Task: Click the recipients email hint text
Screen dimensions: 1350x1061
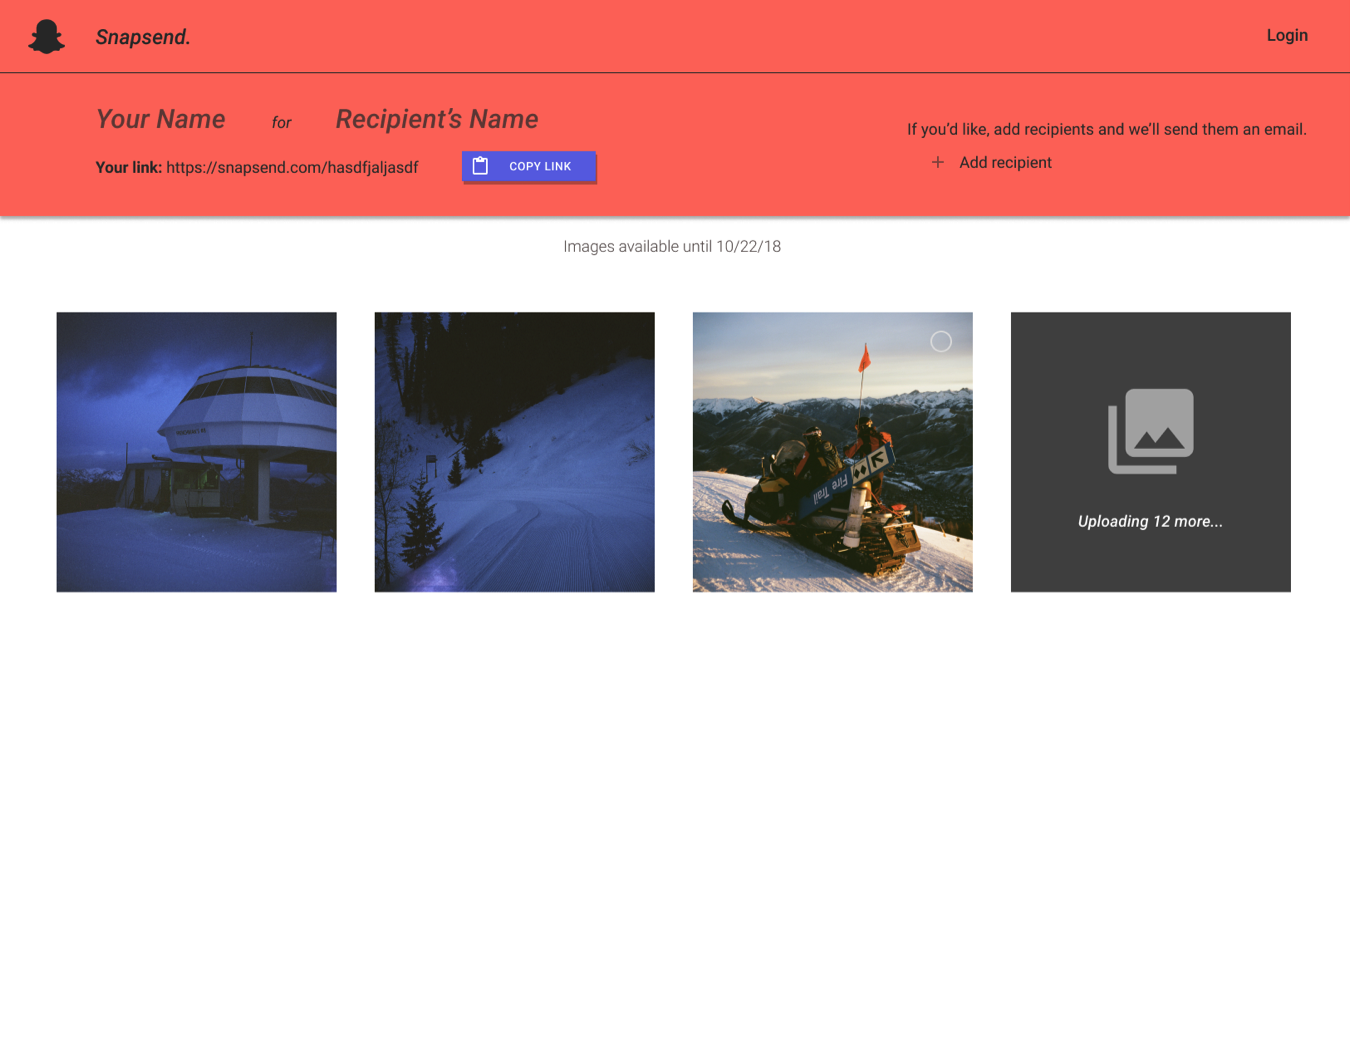Action: point(1106,129)
